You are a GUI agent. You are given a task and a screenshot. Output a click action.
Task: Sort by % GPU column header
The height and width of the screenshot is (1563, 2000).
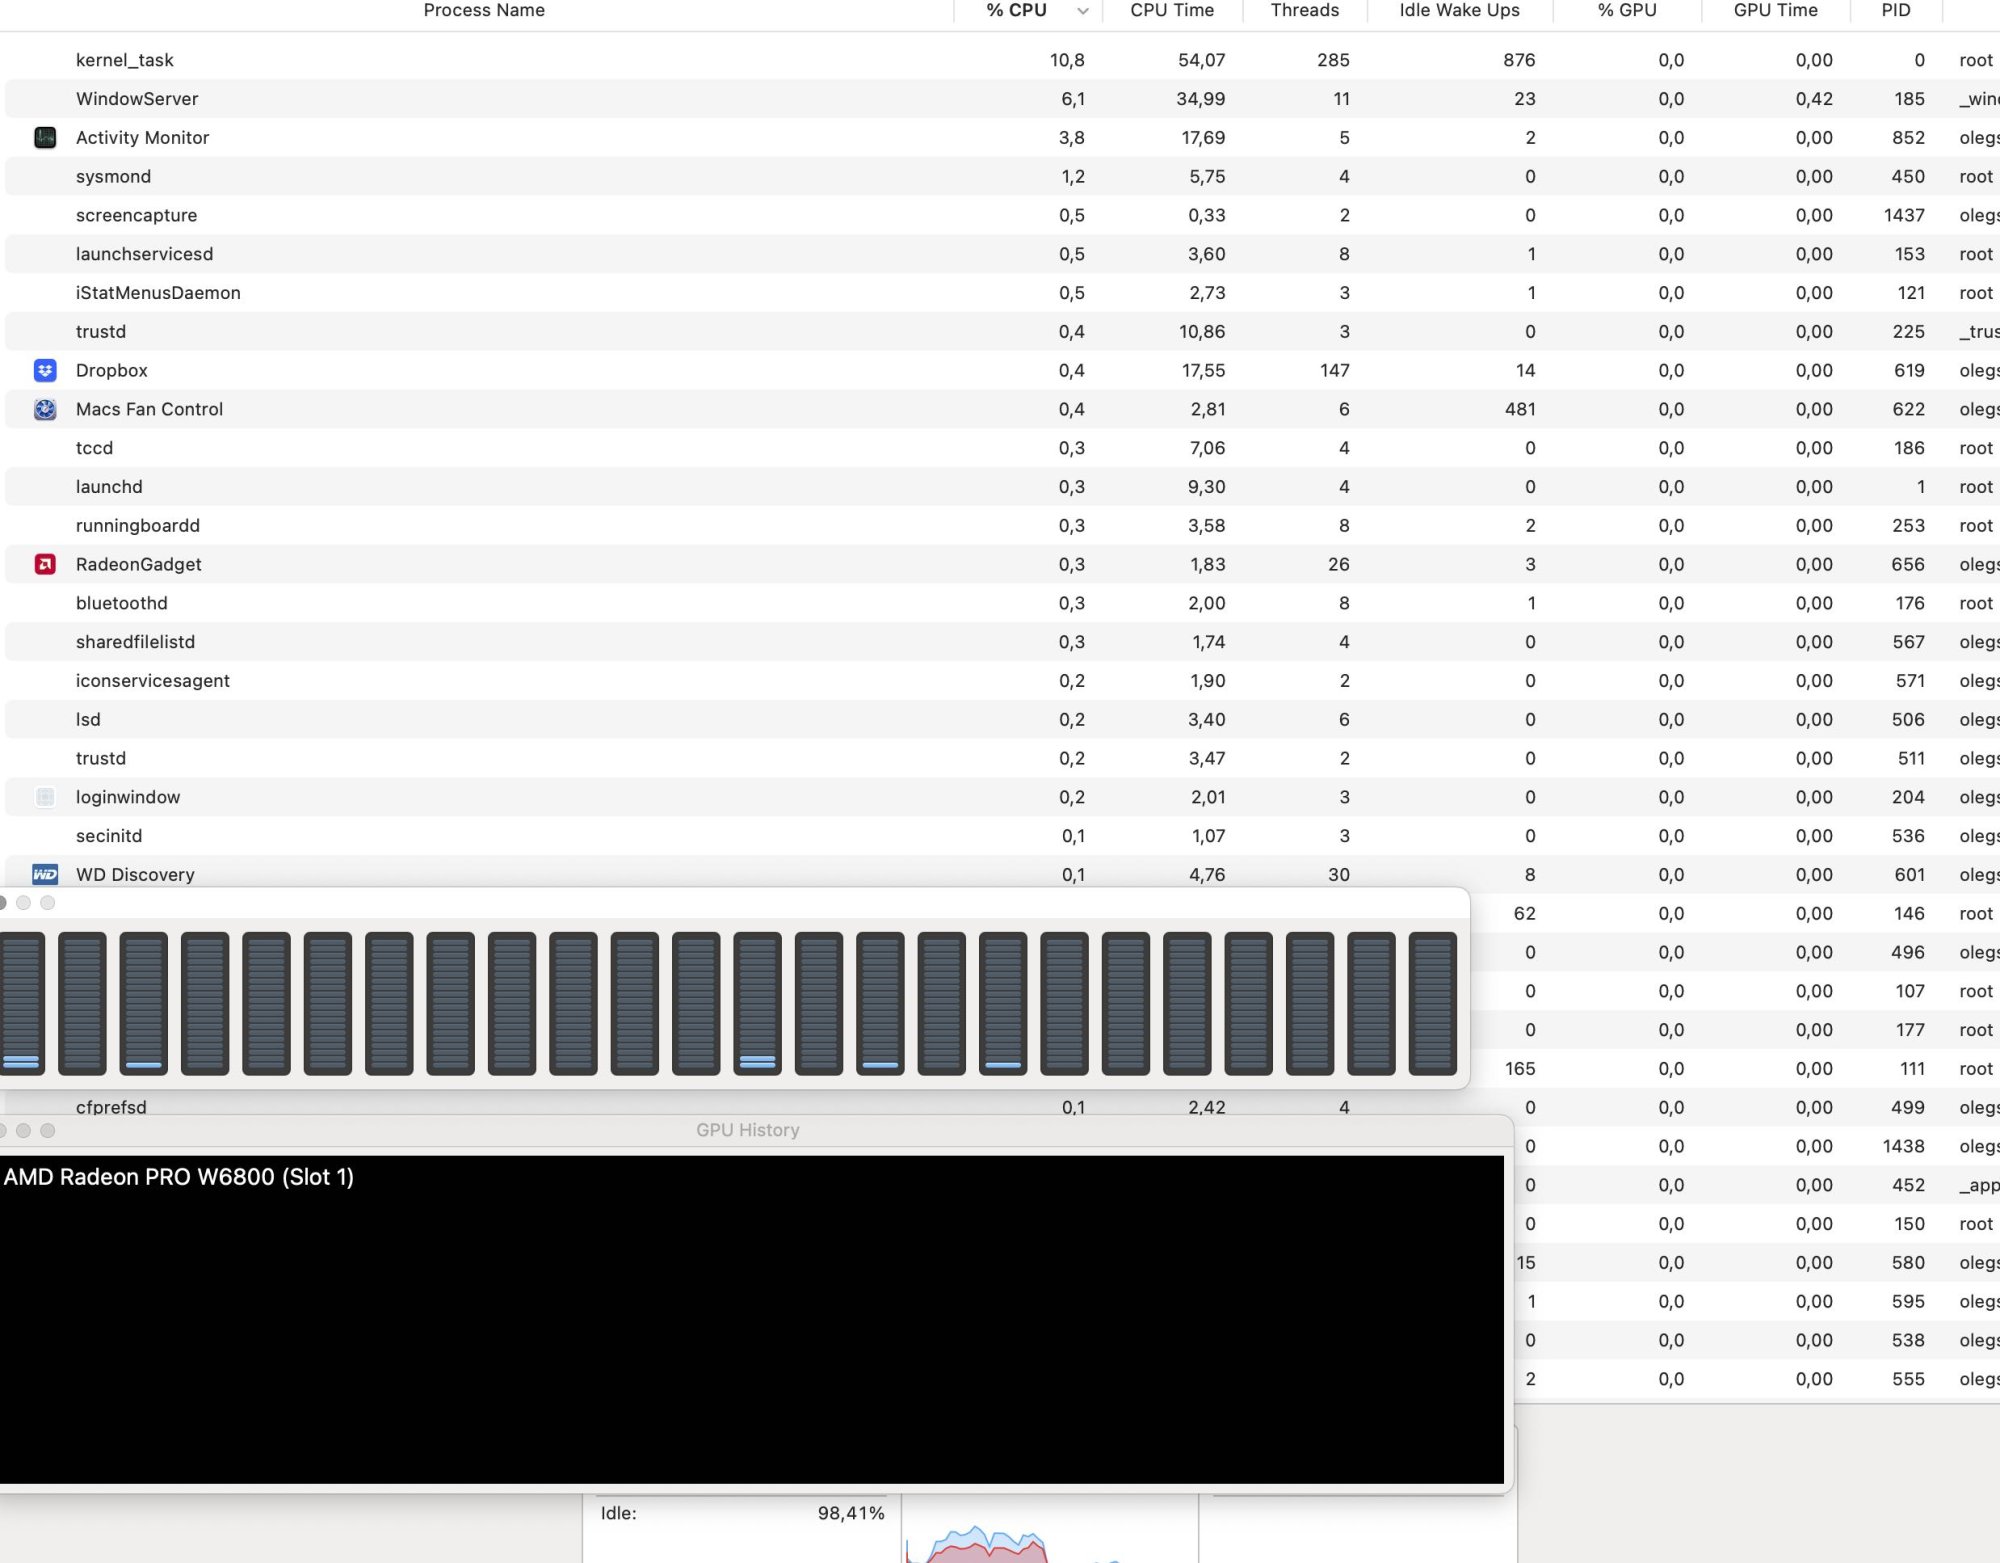(x=1627, y=11)
